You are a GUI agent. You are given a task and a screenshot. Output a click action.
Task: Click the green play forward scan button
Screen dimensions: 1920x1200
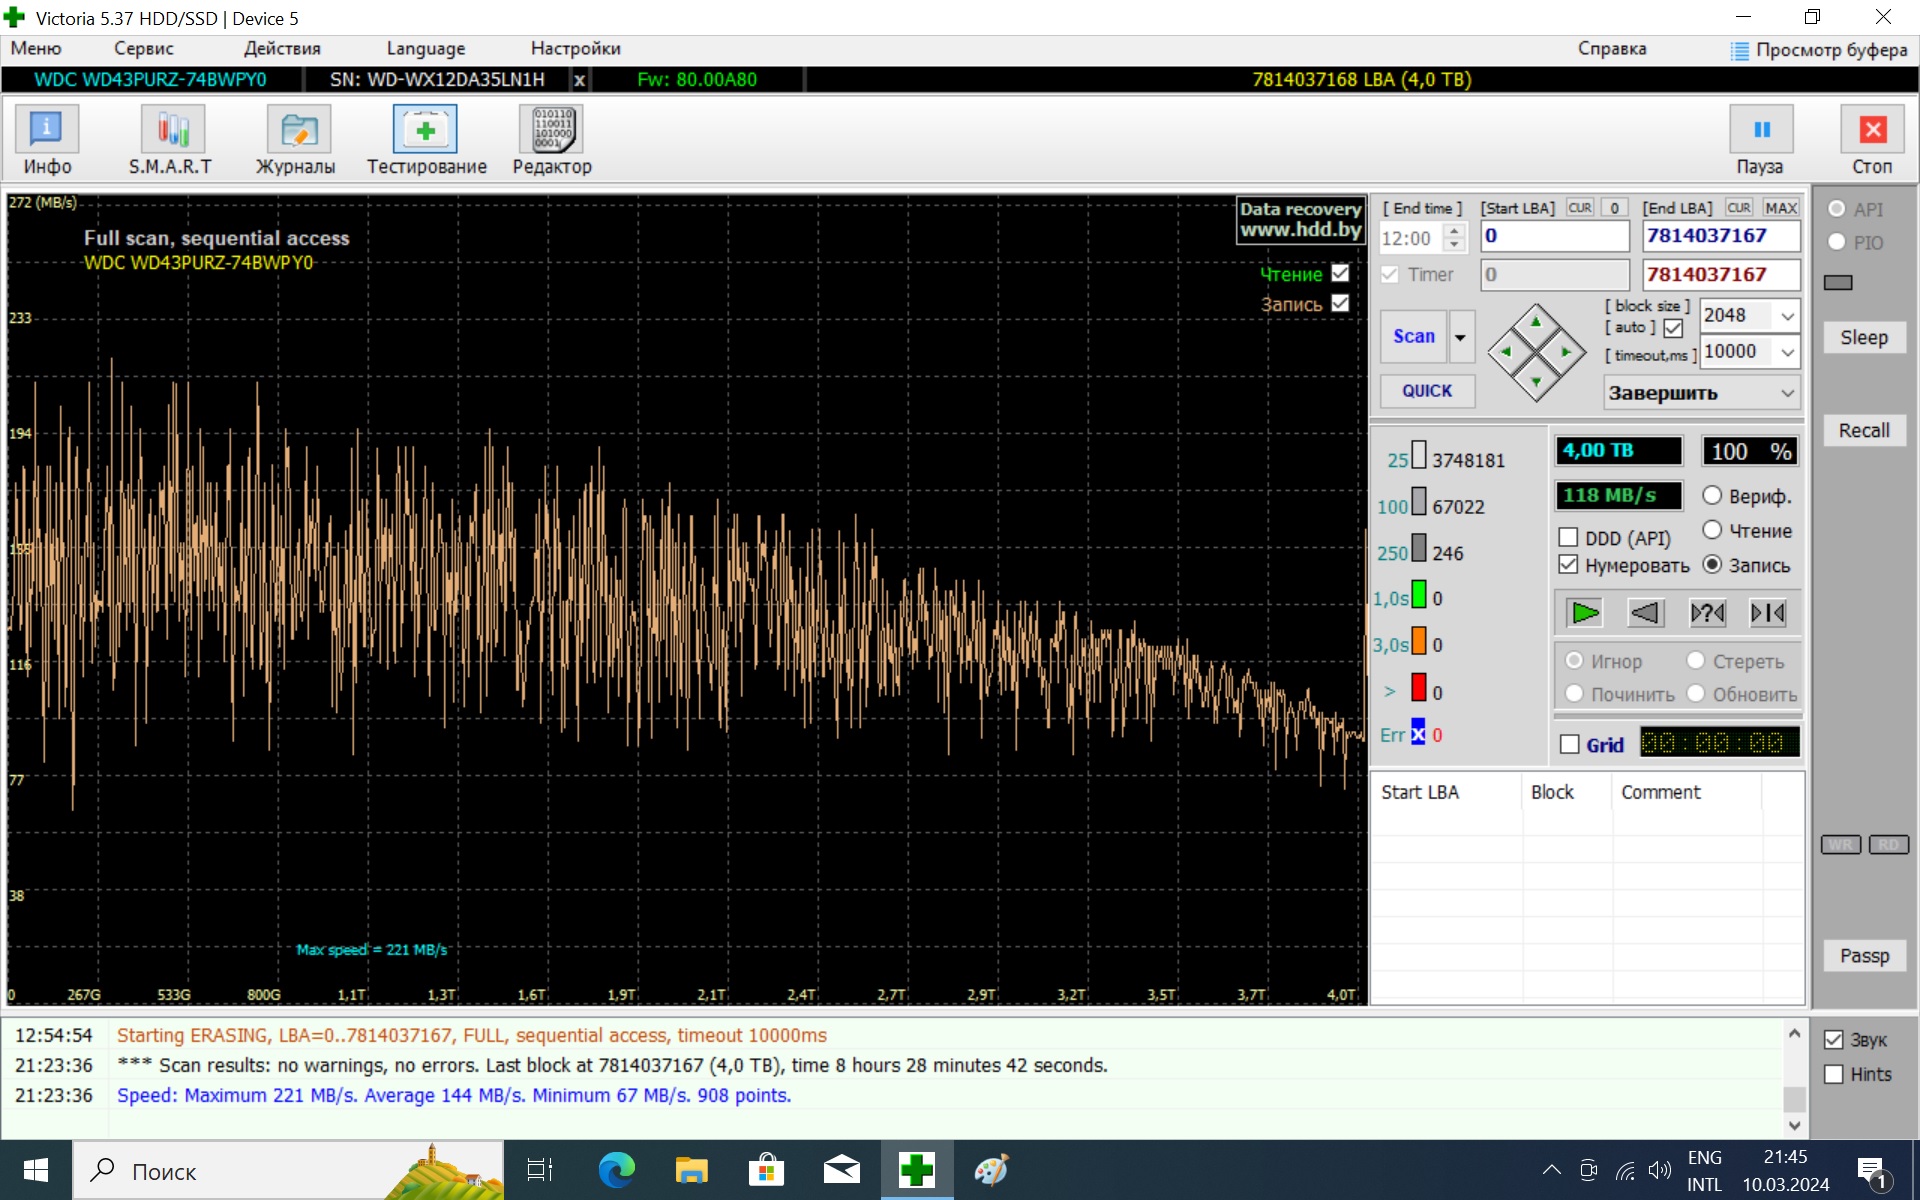click(x=1584, y=612)
